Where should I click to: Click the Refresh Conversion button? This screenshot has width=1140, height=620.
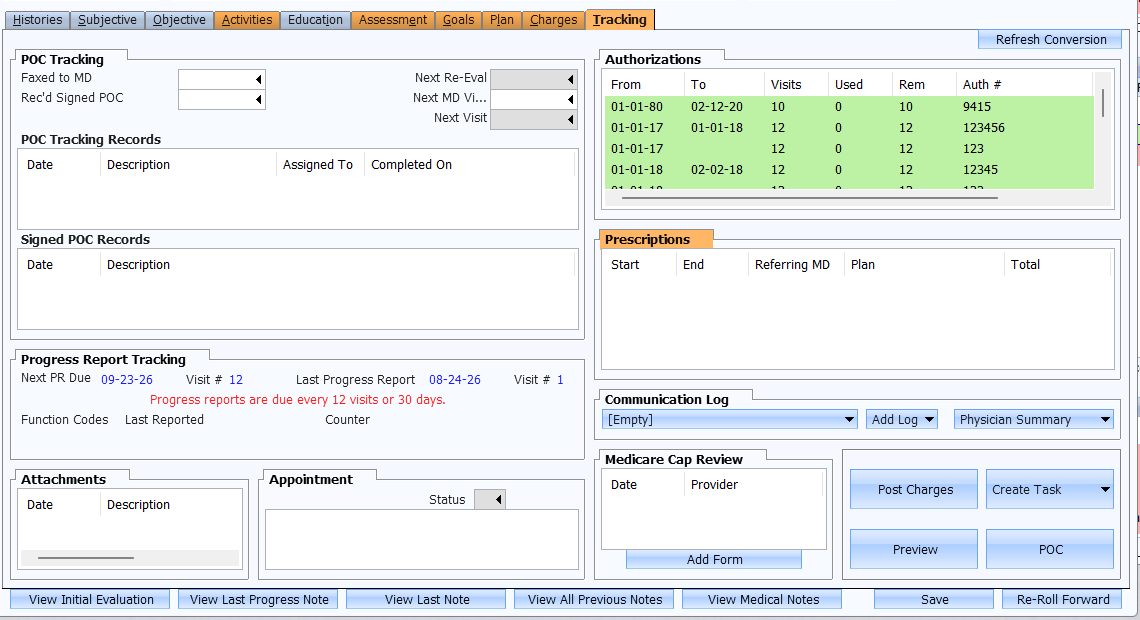(1051, 39)
